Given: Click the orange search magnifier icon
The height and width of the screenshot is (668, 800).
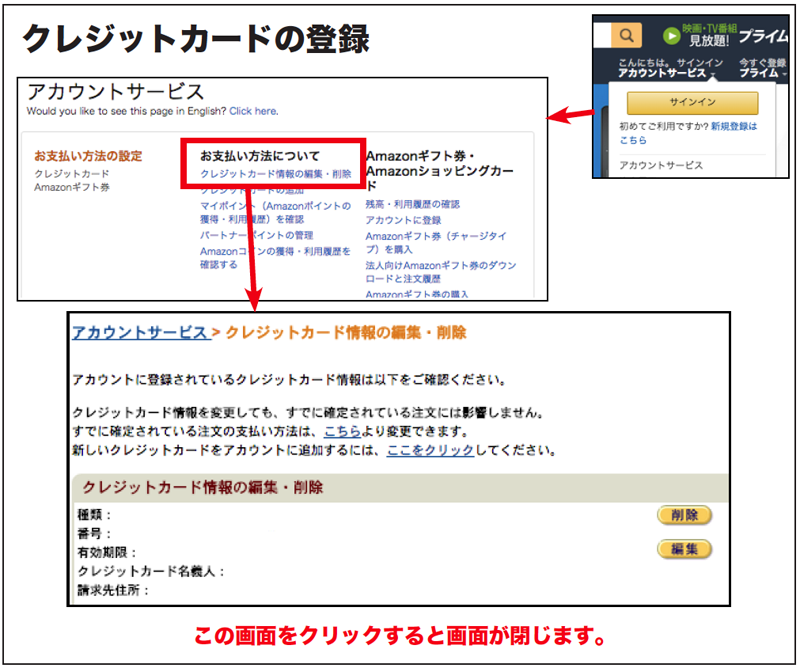Looking at the screenshot, I should pyautogui.click(x=626, y=35).
